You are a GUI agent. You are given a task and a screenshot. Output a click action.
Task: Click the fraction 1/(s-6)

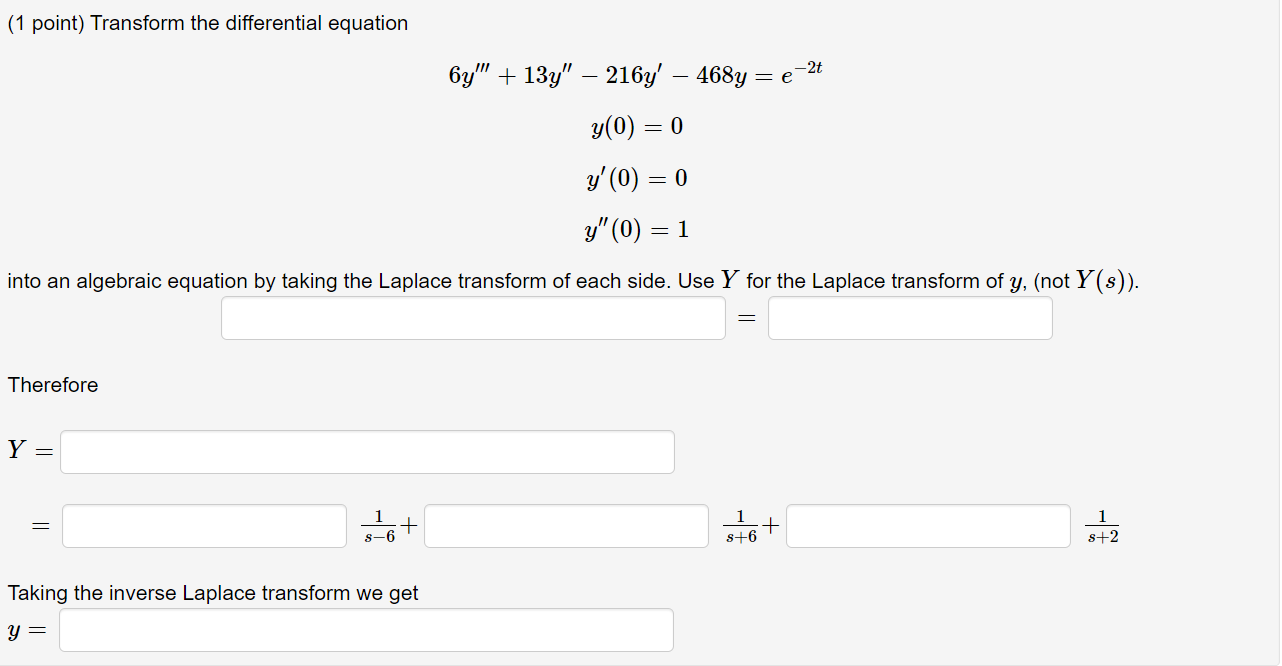[x=380, y=525]
